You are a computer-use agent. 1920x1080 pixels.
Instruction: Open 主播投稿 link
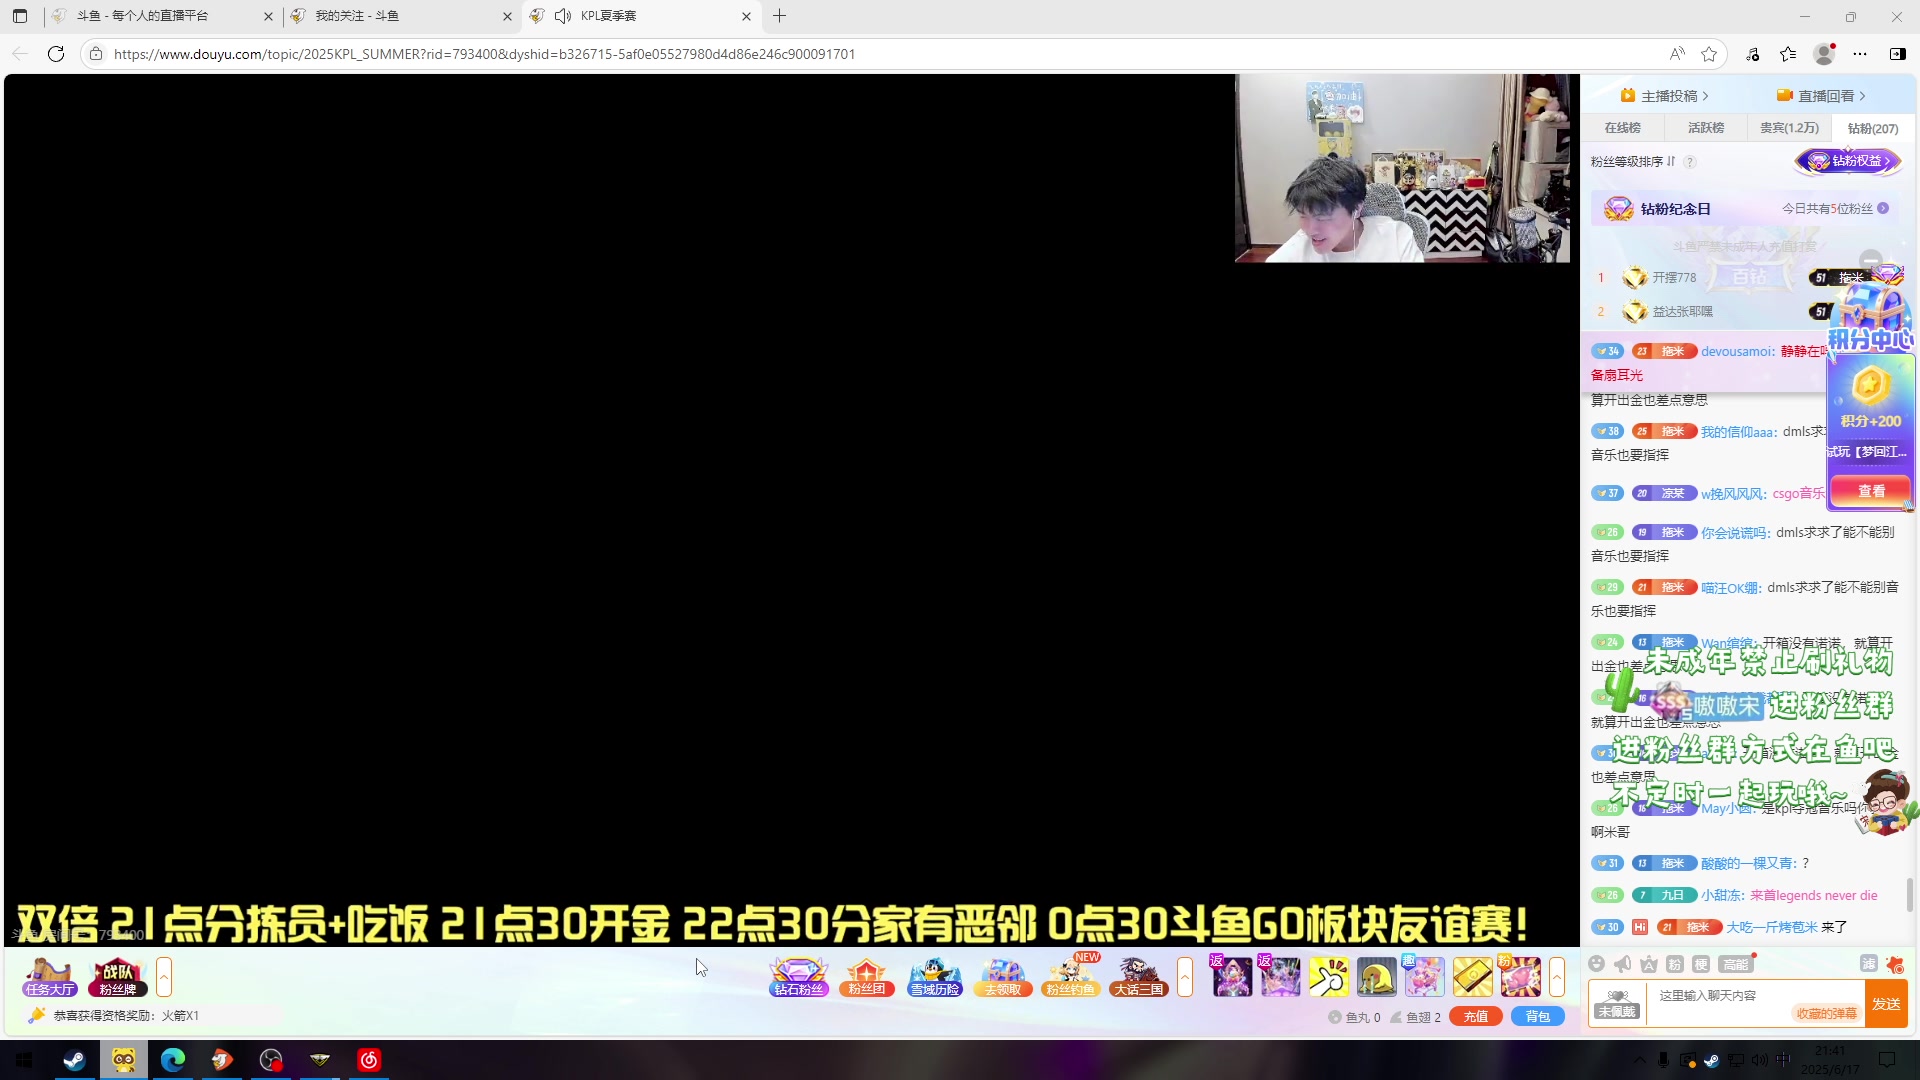[1665, 96]
